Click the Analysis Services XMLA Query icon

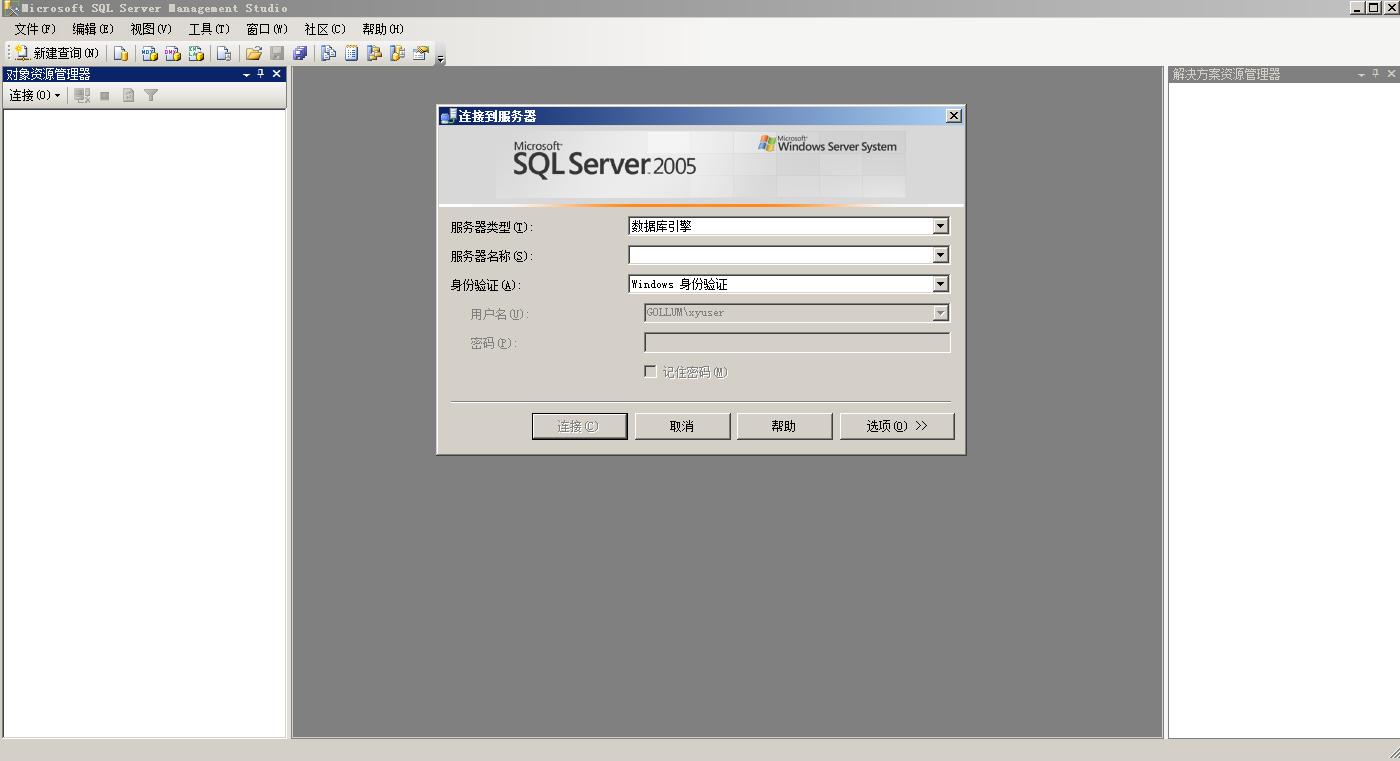(196, 53)
